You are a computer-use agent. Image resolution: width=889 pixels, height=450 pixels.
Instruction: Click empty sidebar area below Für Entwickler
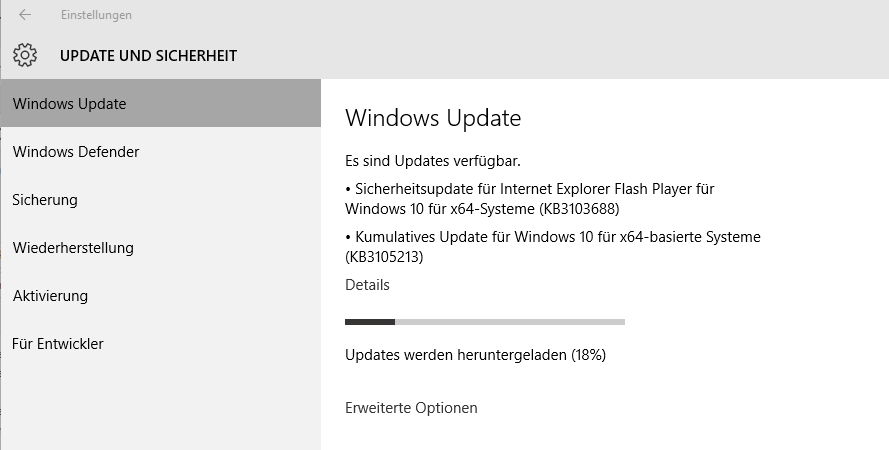click(160, 408)
